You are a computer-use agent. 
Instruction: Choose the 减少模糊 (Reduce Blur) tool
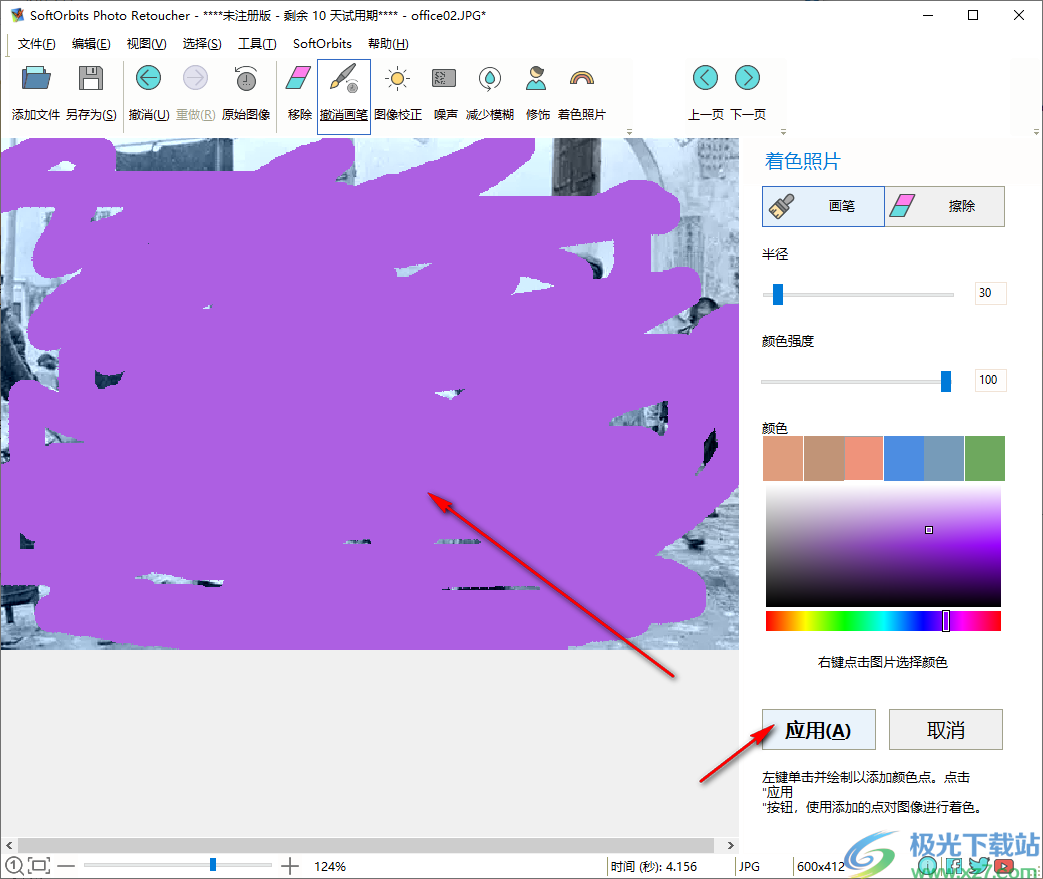pyautogui.click(x=490, y=79)
